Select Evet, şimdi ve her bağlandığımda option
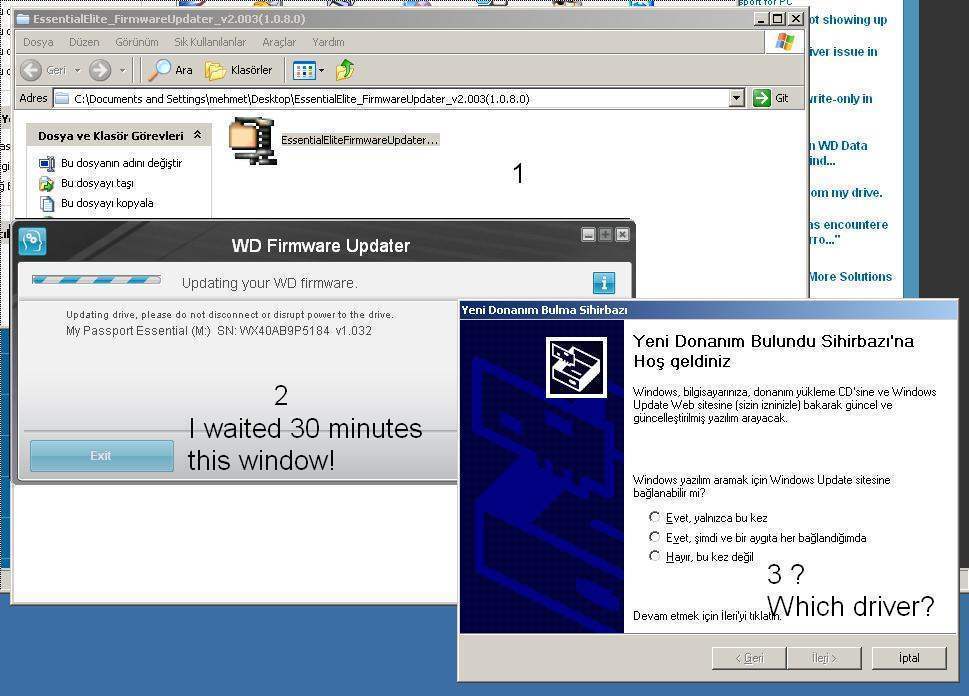 click(654, 537)
